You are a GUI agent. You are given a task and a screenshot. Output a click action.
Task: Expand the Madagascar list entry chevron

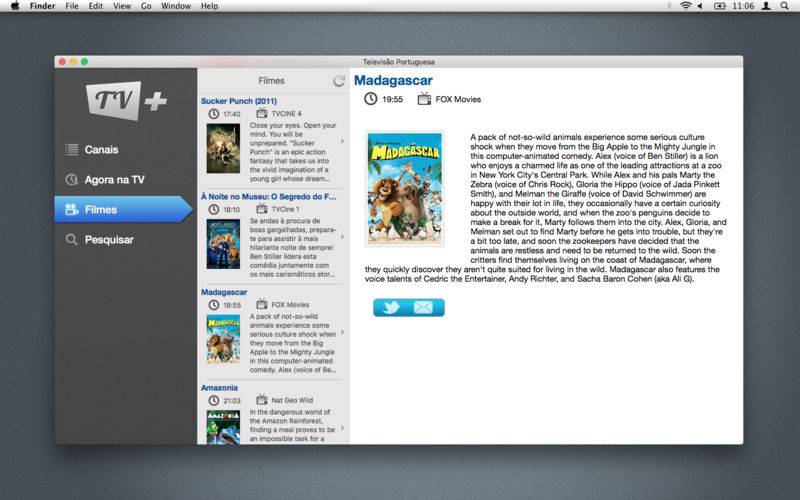[x=342, y=332]
